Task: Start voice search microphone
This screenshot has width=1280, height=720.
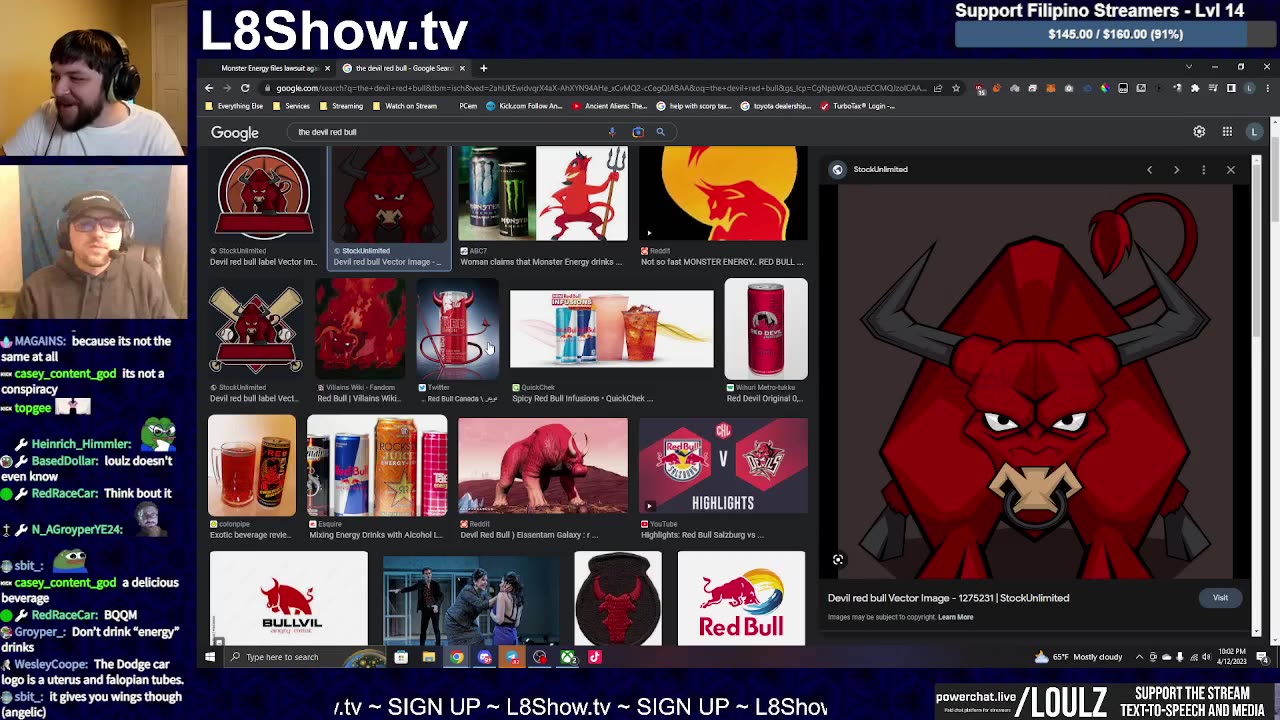Action: (x=612, y=132)
